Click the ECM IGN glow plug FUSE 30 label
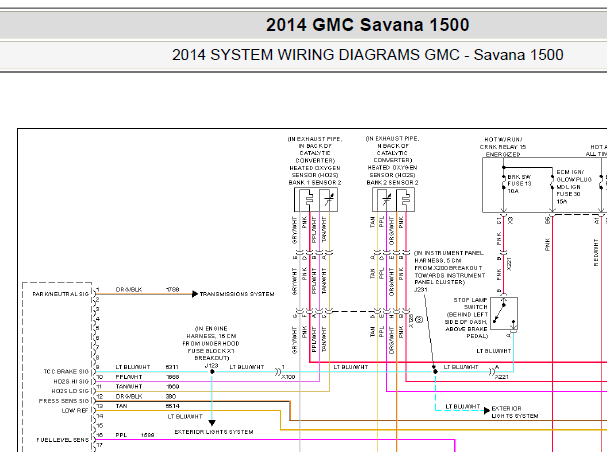Viewport: 607px width, 452px height. pyautogui.click(x=574, y=187)
